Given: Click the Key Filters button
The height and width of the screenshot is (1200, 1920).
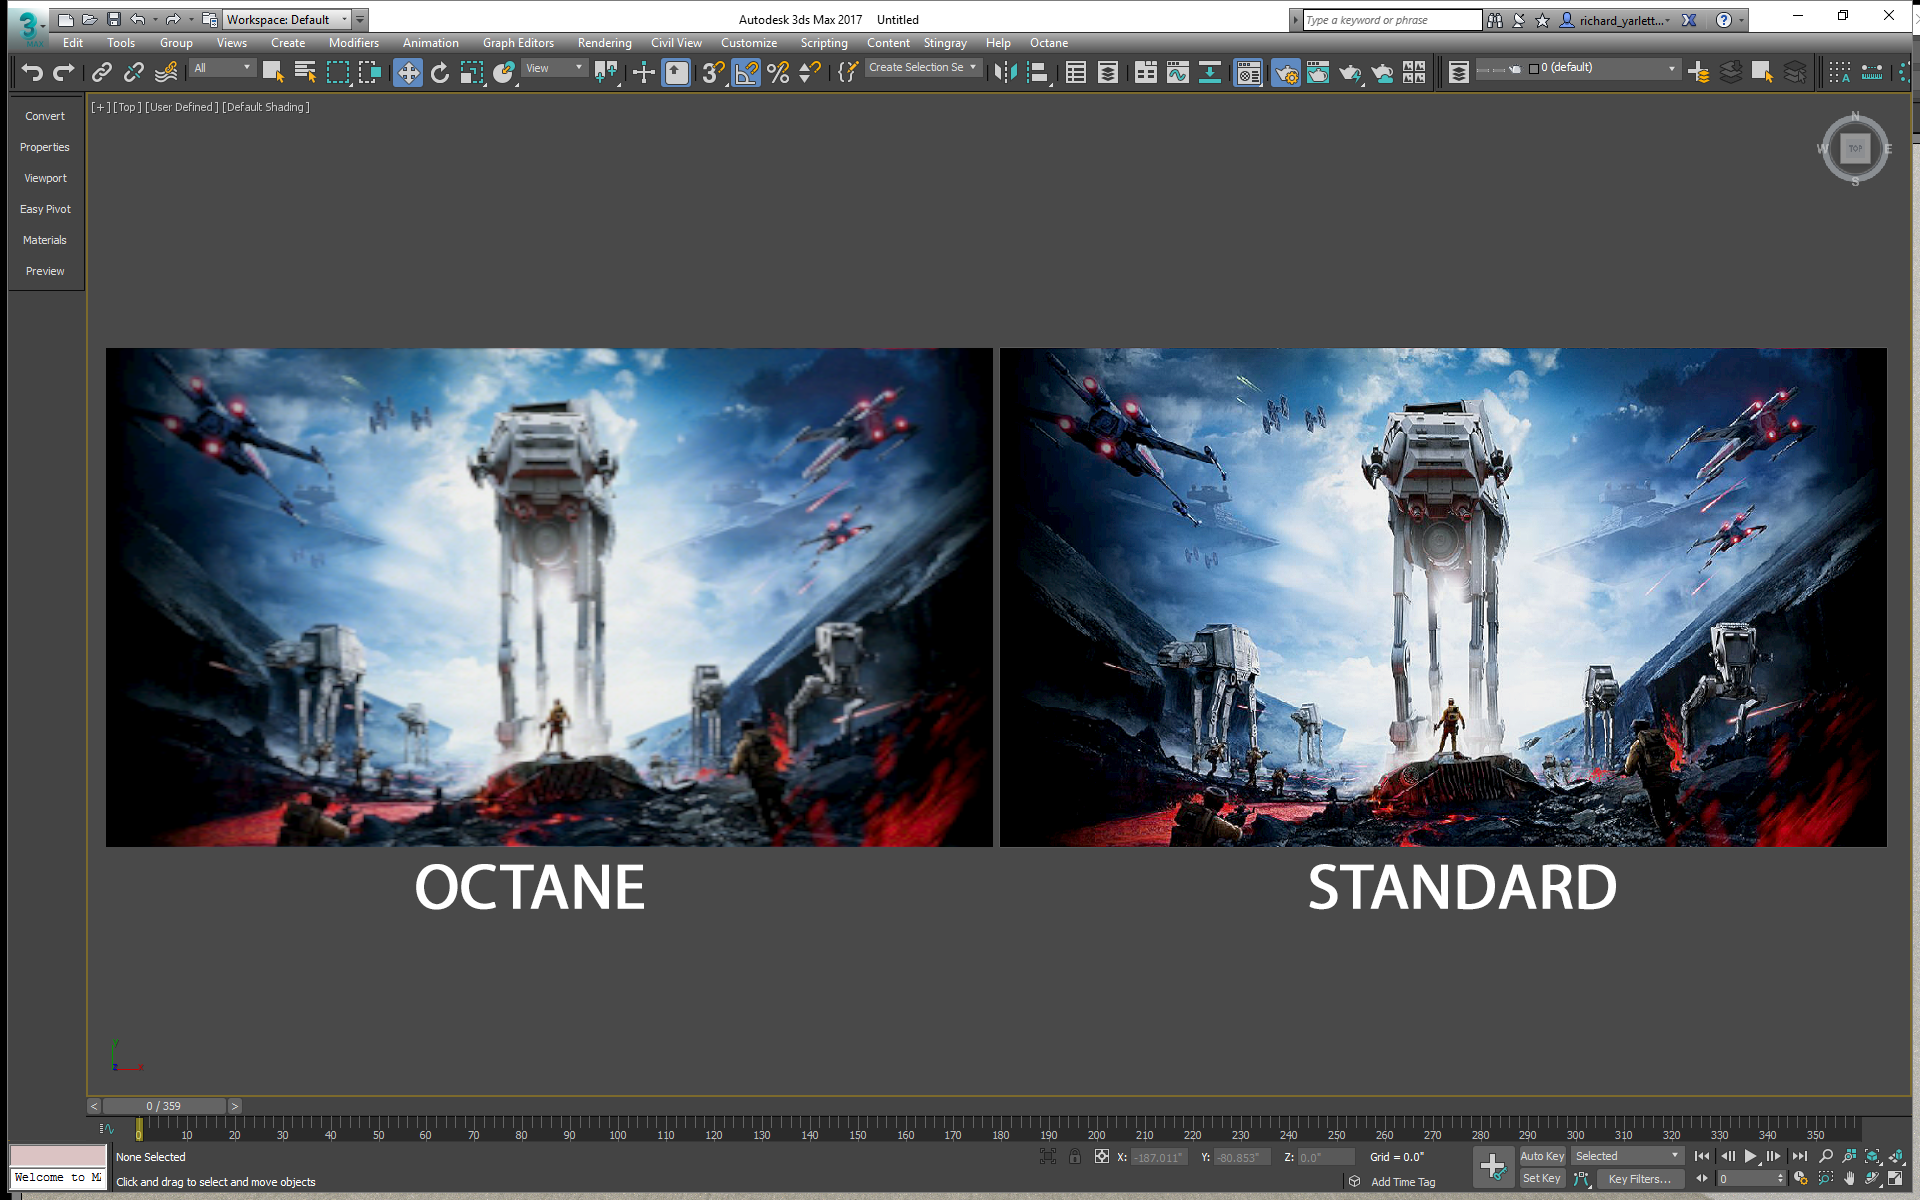Looking at the screenshot, I should (x=1639, y=1179).
